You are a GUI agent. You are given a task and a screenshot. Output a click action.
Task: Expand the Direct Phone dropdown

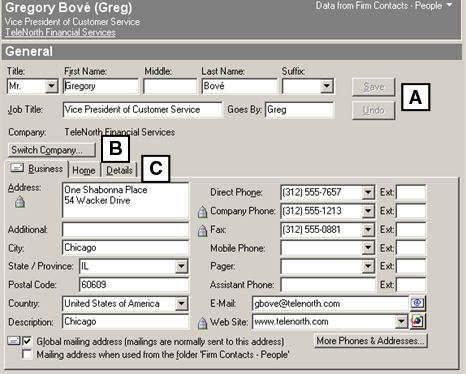click(368, 192)
